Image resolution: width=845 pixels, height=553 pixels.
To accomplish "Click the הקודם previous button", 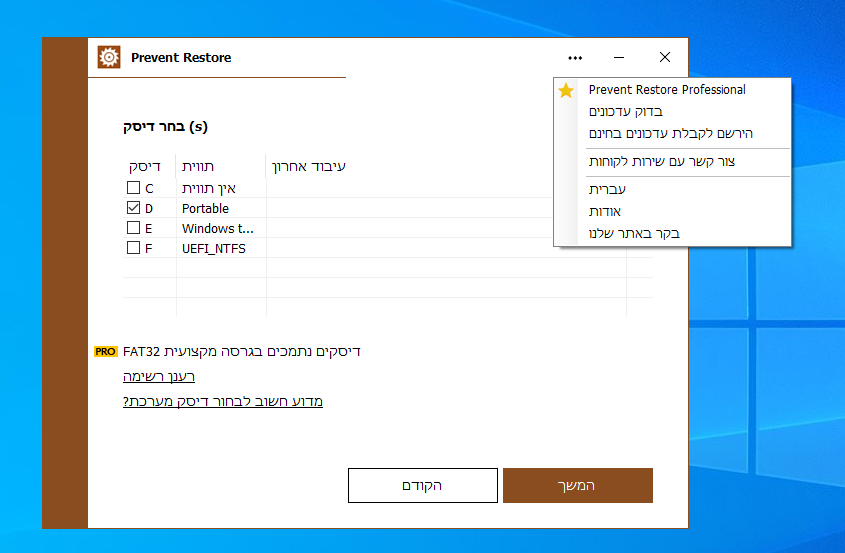I will (422, 486).
